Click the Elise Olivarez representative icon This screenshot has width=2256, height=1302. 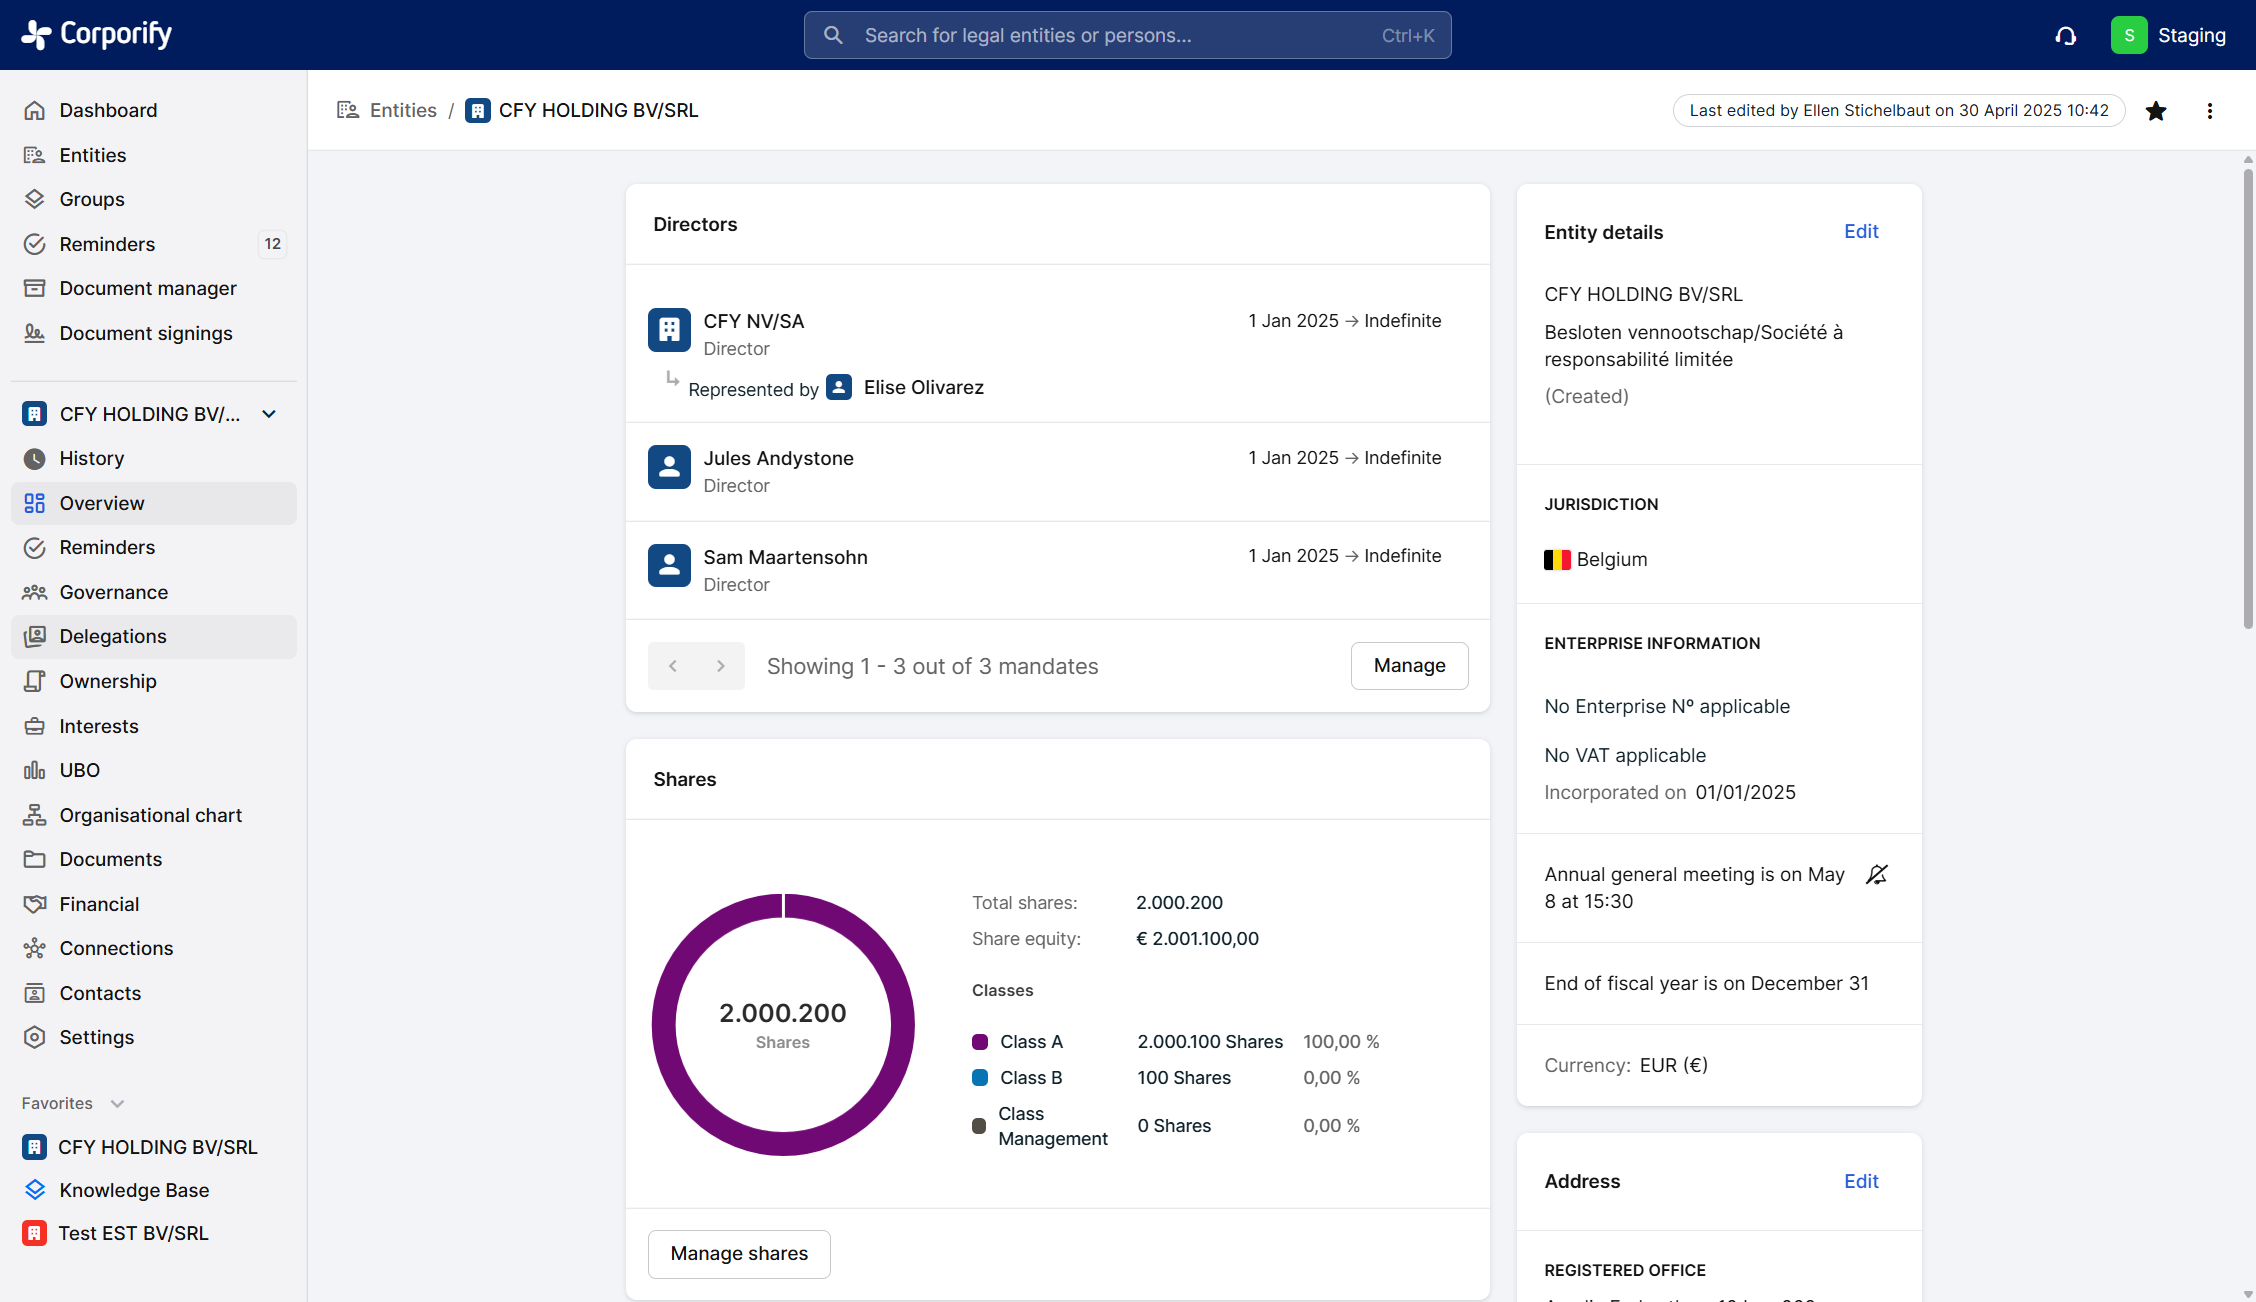(839, 387)
